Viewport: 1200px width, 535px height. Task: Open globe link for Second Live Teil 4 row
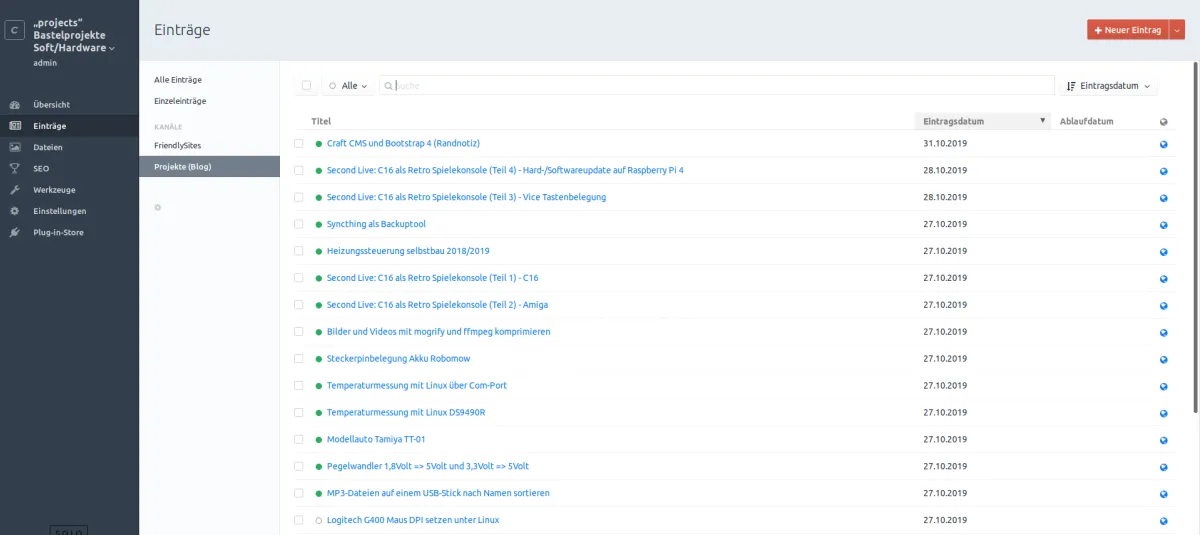[x=1164, y=170]
